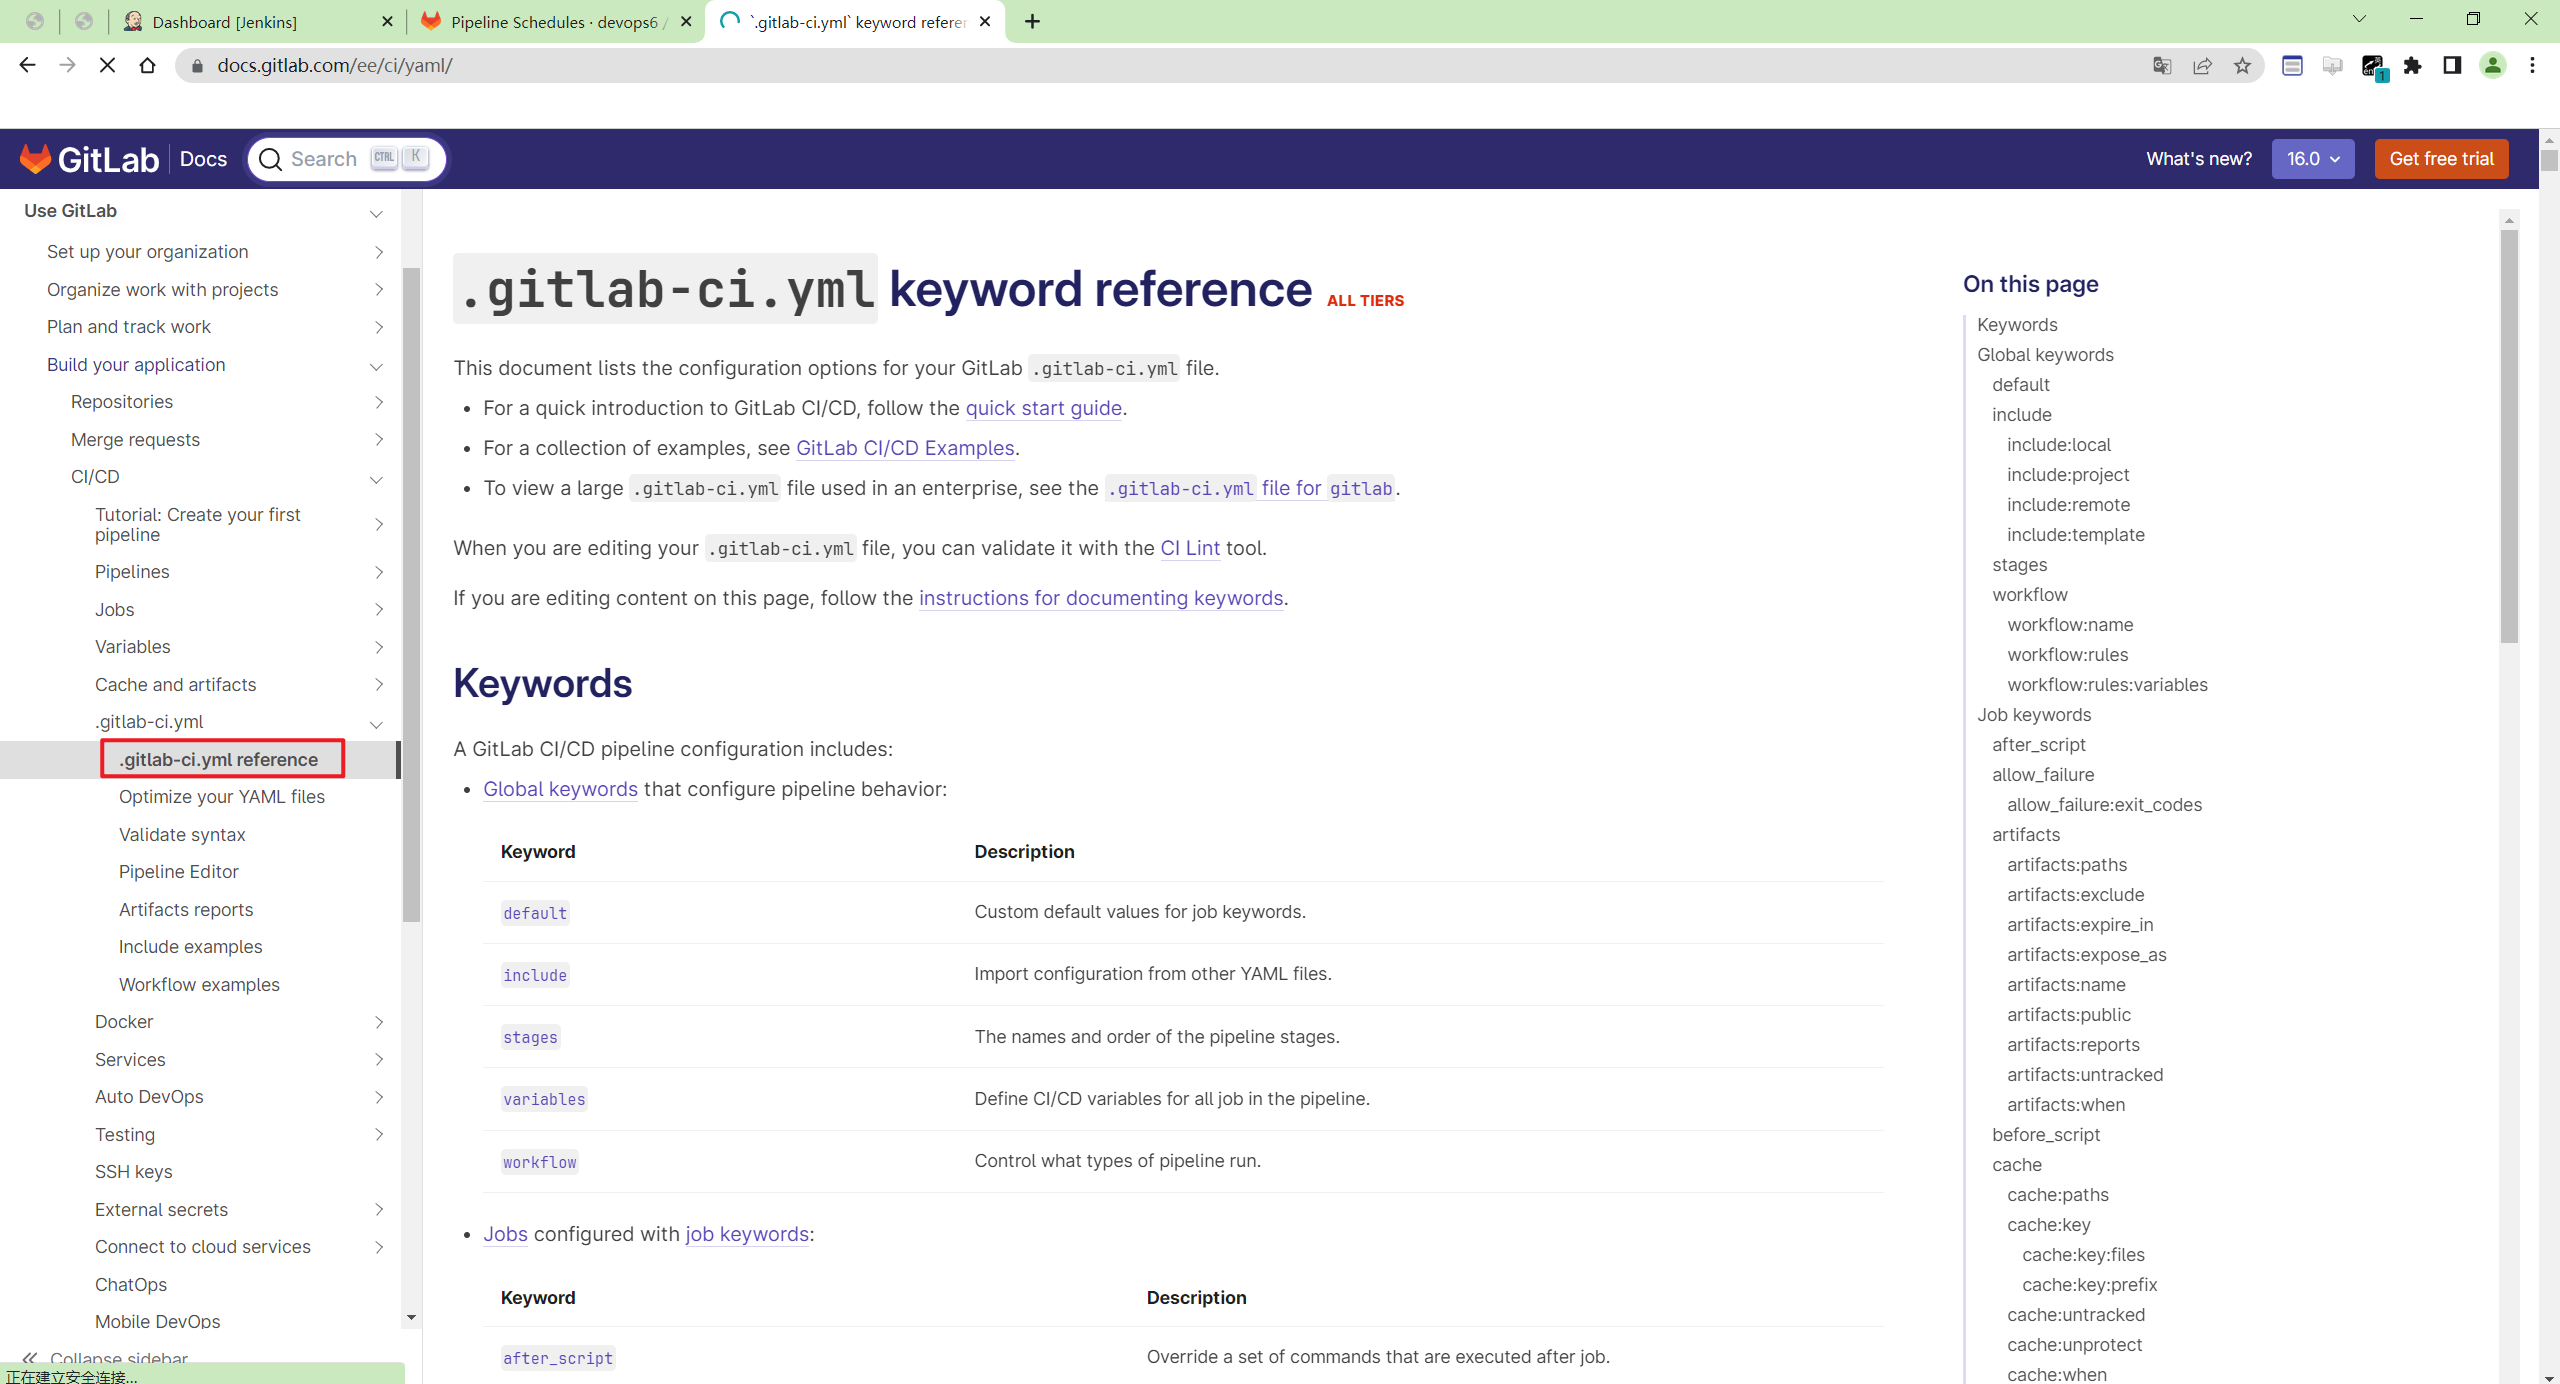The height and width of the screenshot is (1384, 2560).
Task: Expand Plan and track work
Action: pos(378,327)
